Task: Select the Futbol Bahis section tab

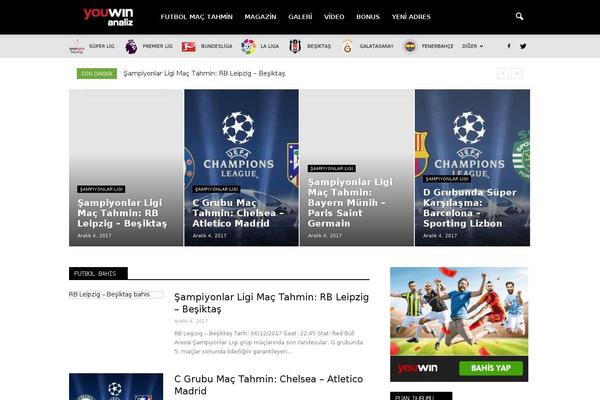Action: pyautogui.click(x=98, y=273)
